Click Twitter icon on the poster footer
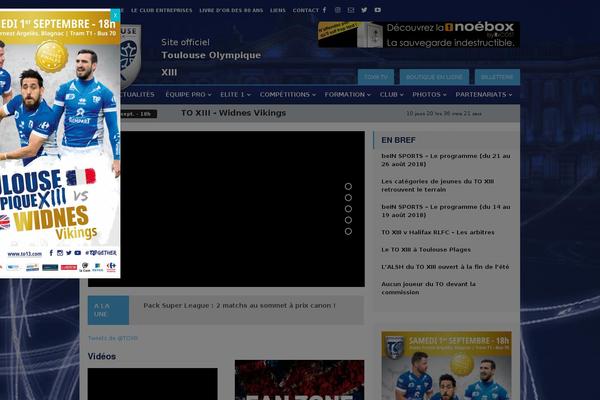This screenshot has width=600, height=400. tap(68, 253)
